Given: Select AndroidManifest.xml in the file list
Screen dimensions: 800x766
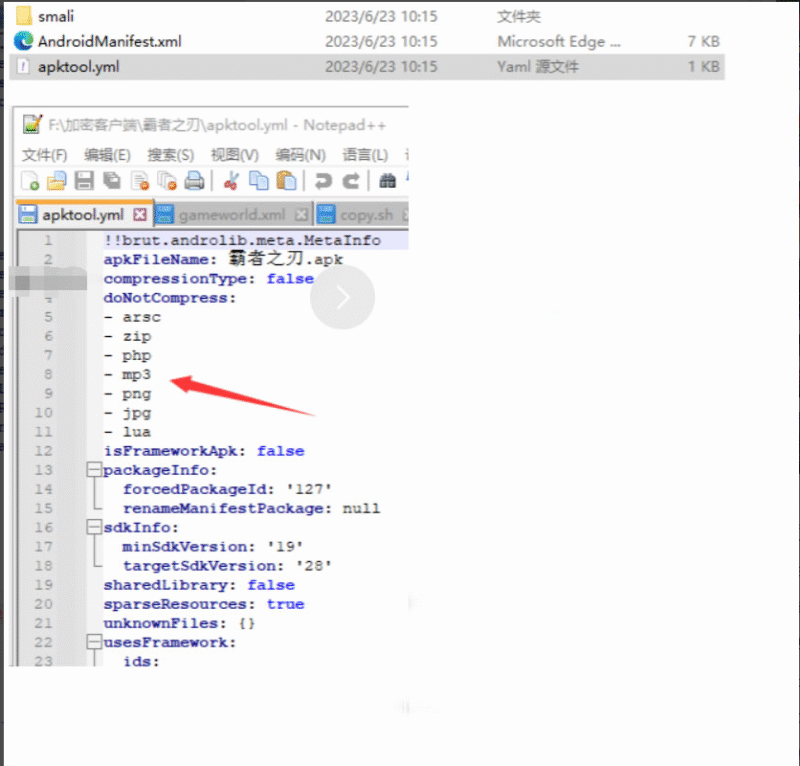Looking at the screenshot, I should pyautogui.click(x=109, y=41).
